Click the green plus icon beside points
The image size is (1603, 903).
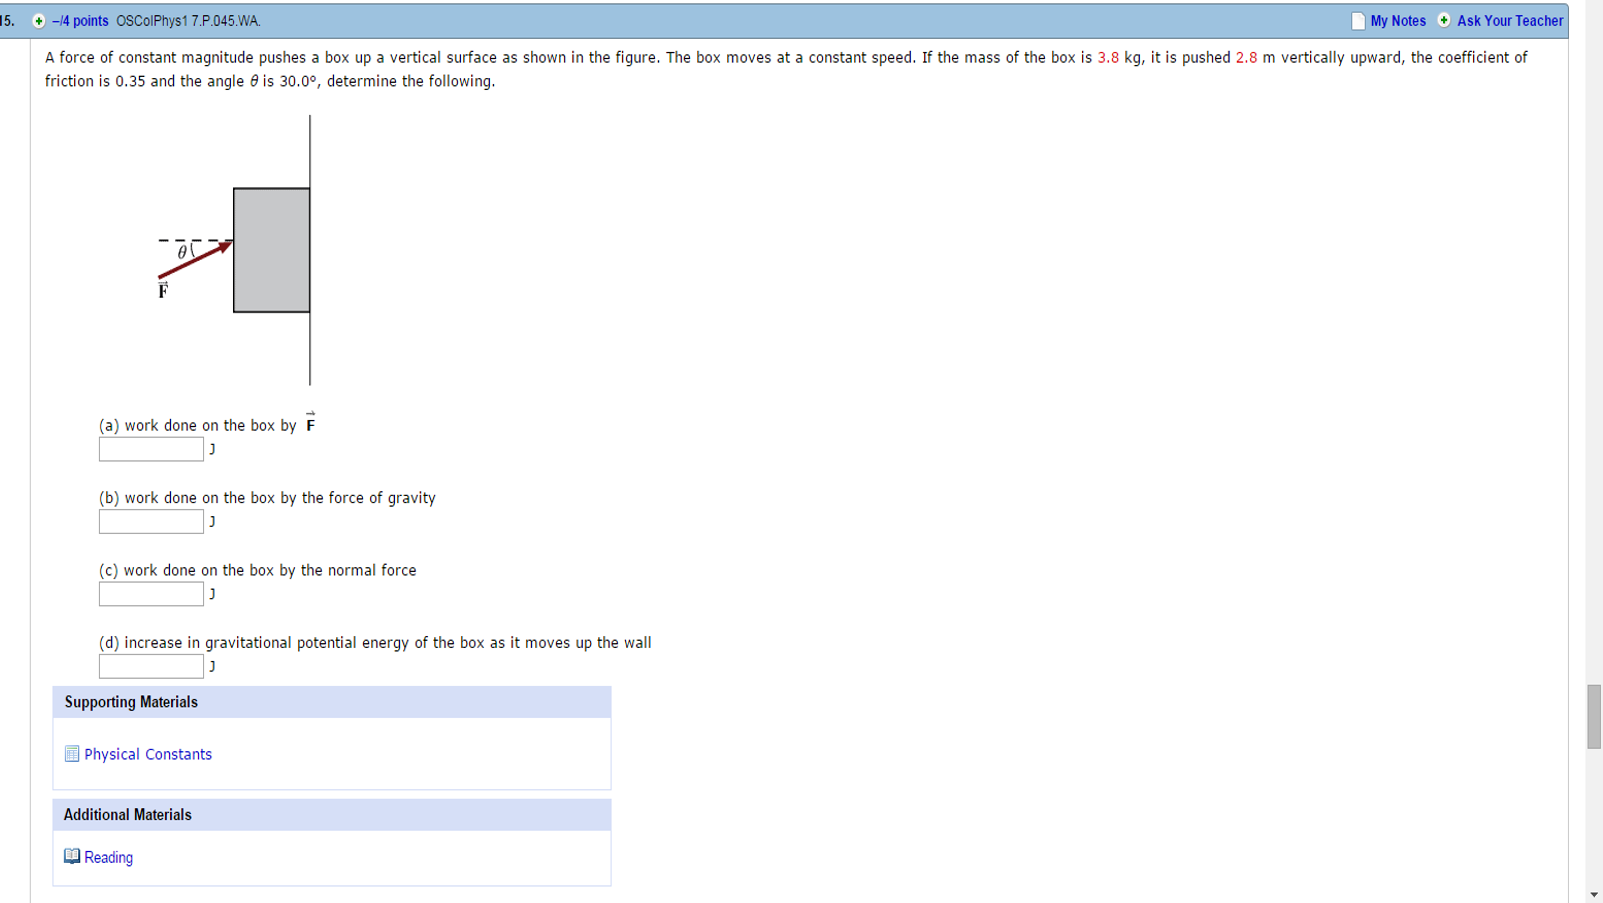(39, 21)
